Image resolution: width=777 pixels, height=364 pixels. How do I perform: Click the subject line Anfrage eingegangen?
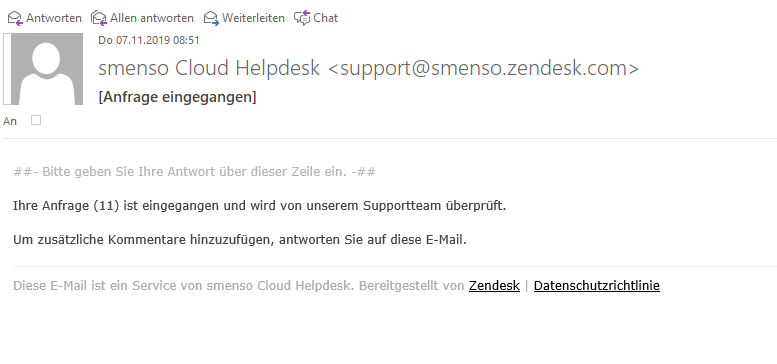coord(177,97)
